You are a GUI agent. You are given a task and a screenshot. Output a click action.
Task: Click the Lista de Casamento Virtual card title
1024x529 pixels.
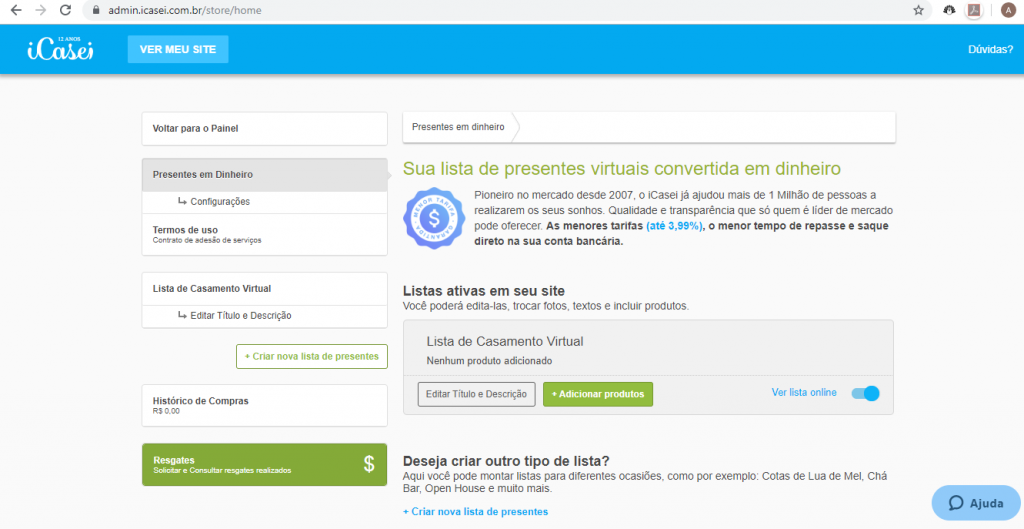coord(505,341)
